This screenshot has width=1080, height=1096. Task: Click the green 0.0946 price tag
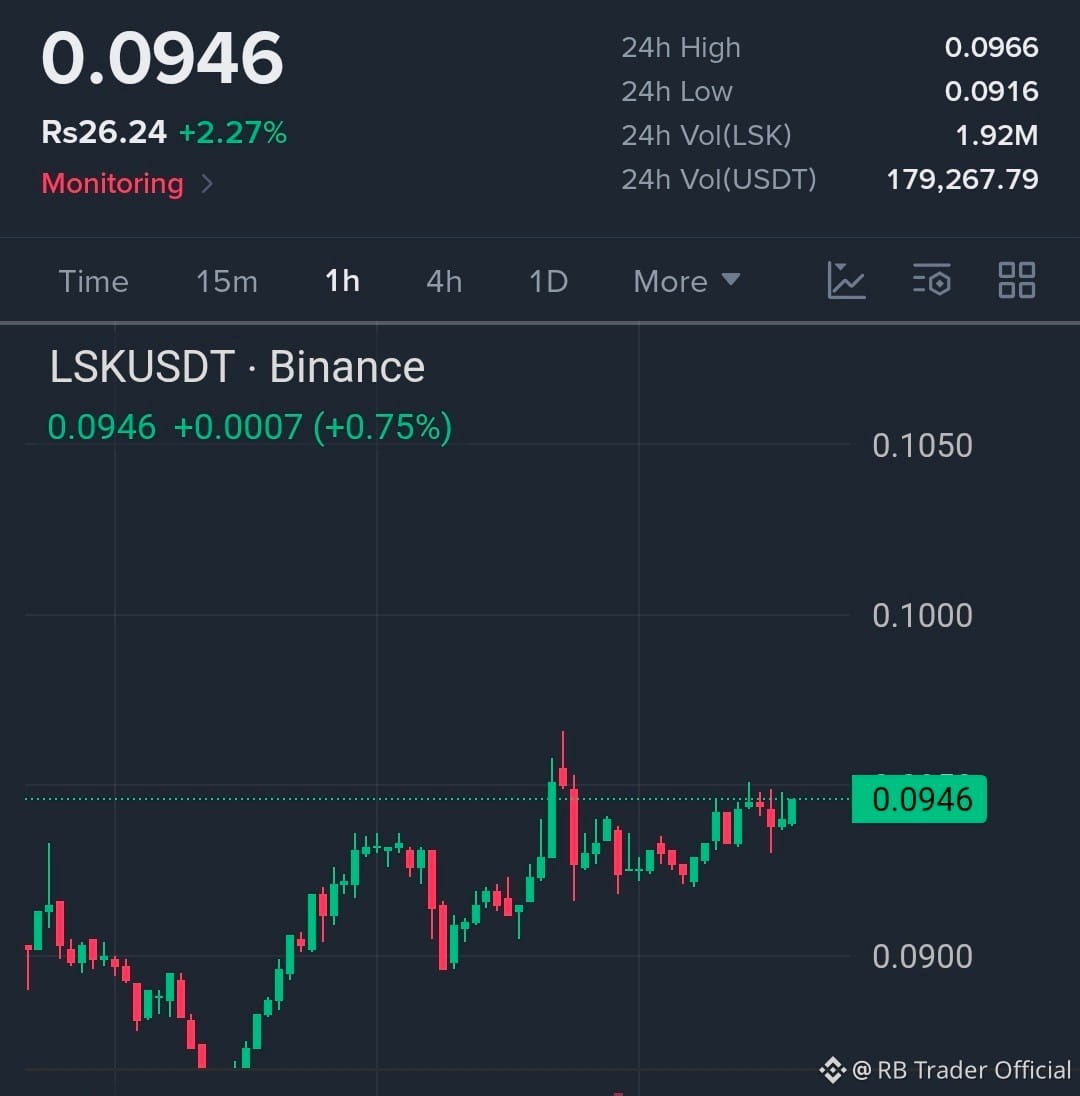pos(919,799)
